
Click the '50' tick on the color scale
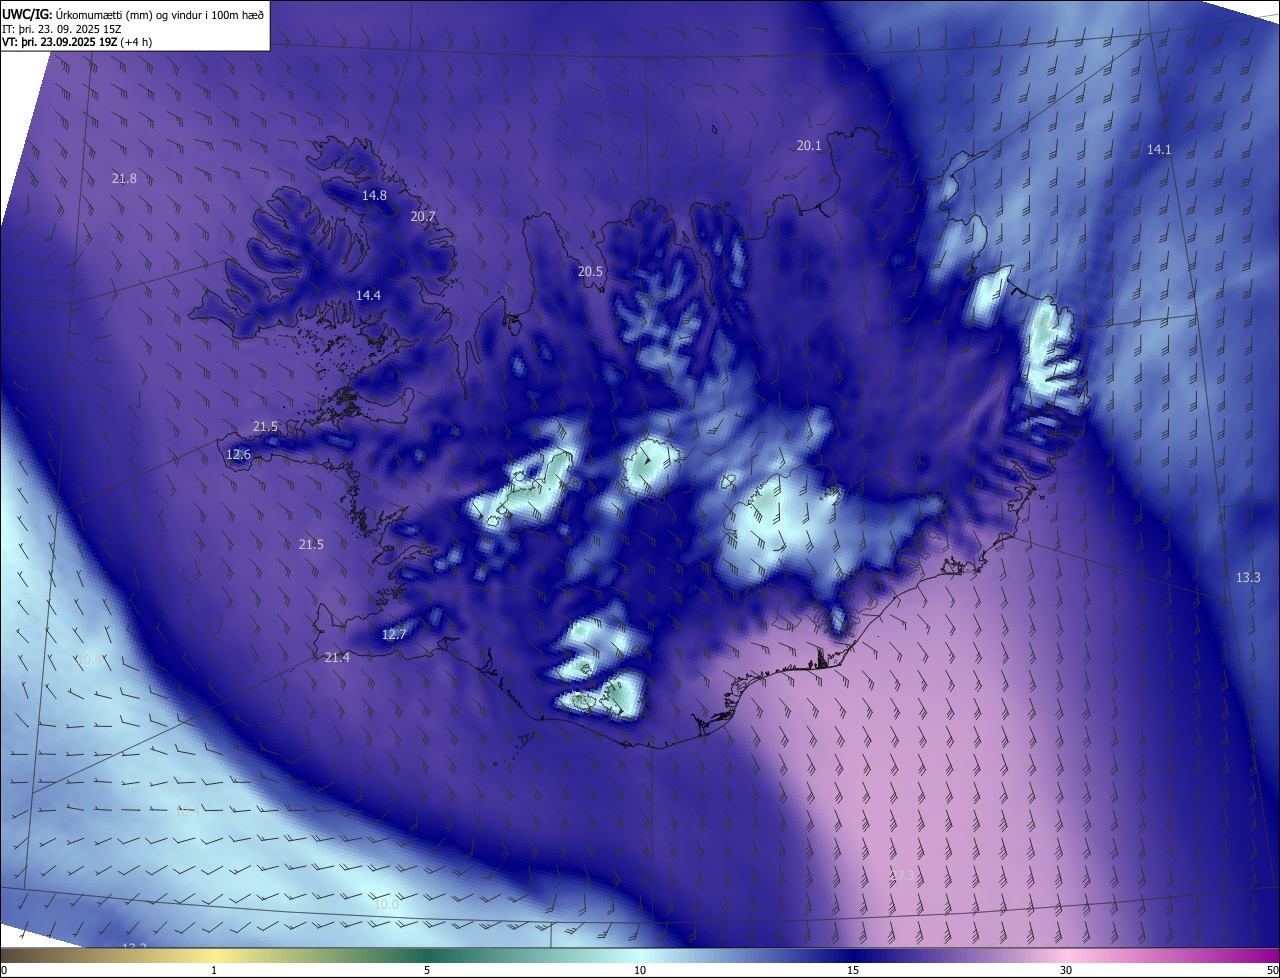pyautogui.click(x=1271, y=970)
